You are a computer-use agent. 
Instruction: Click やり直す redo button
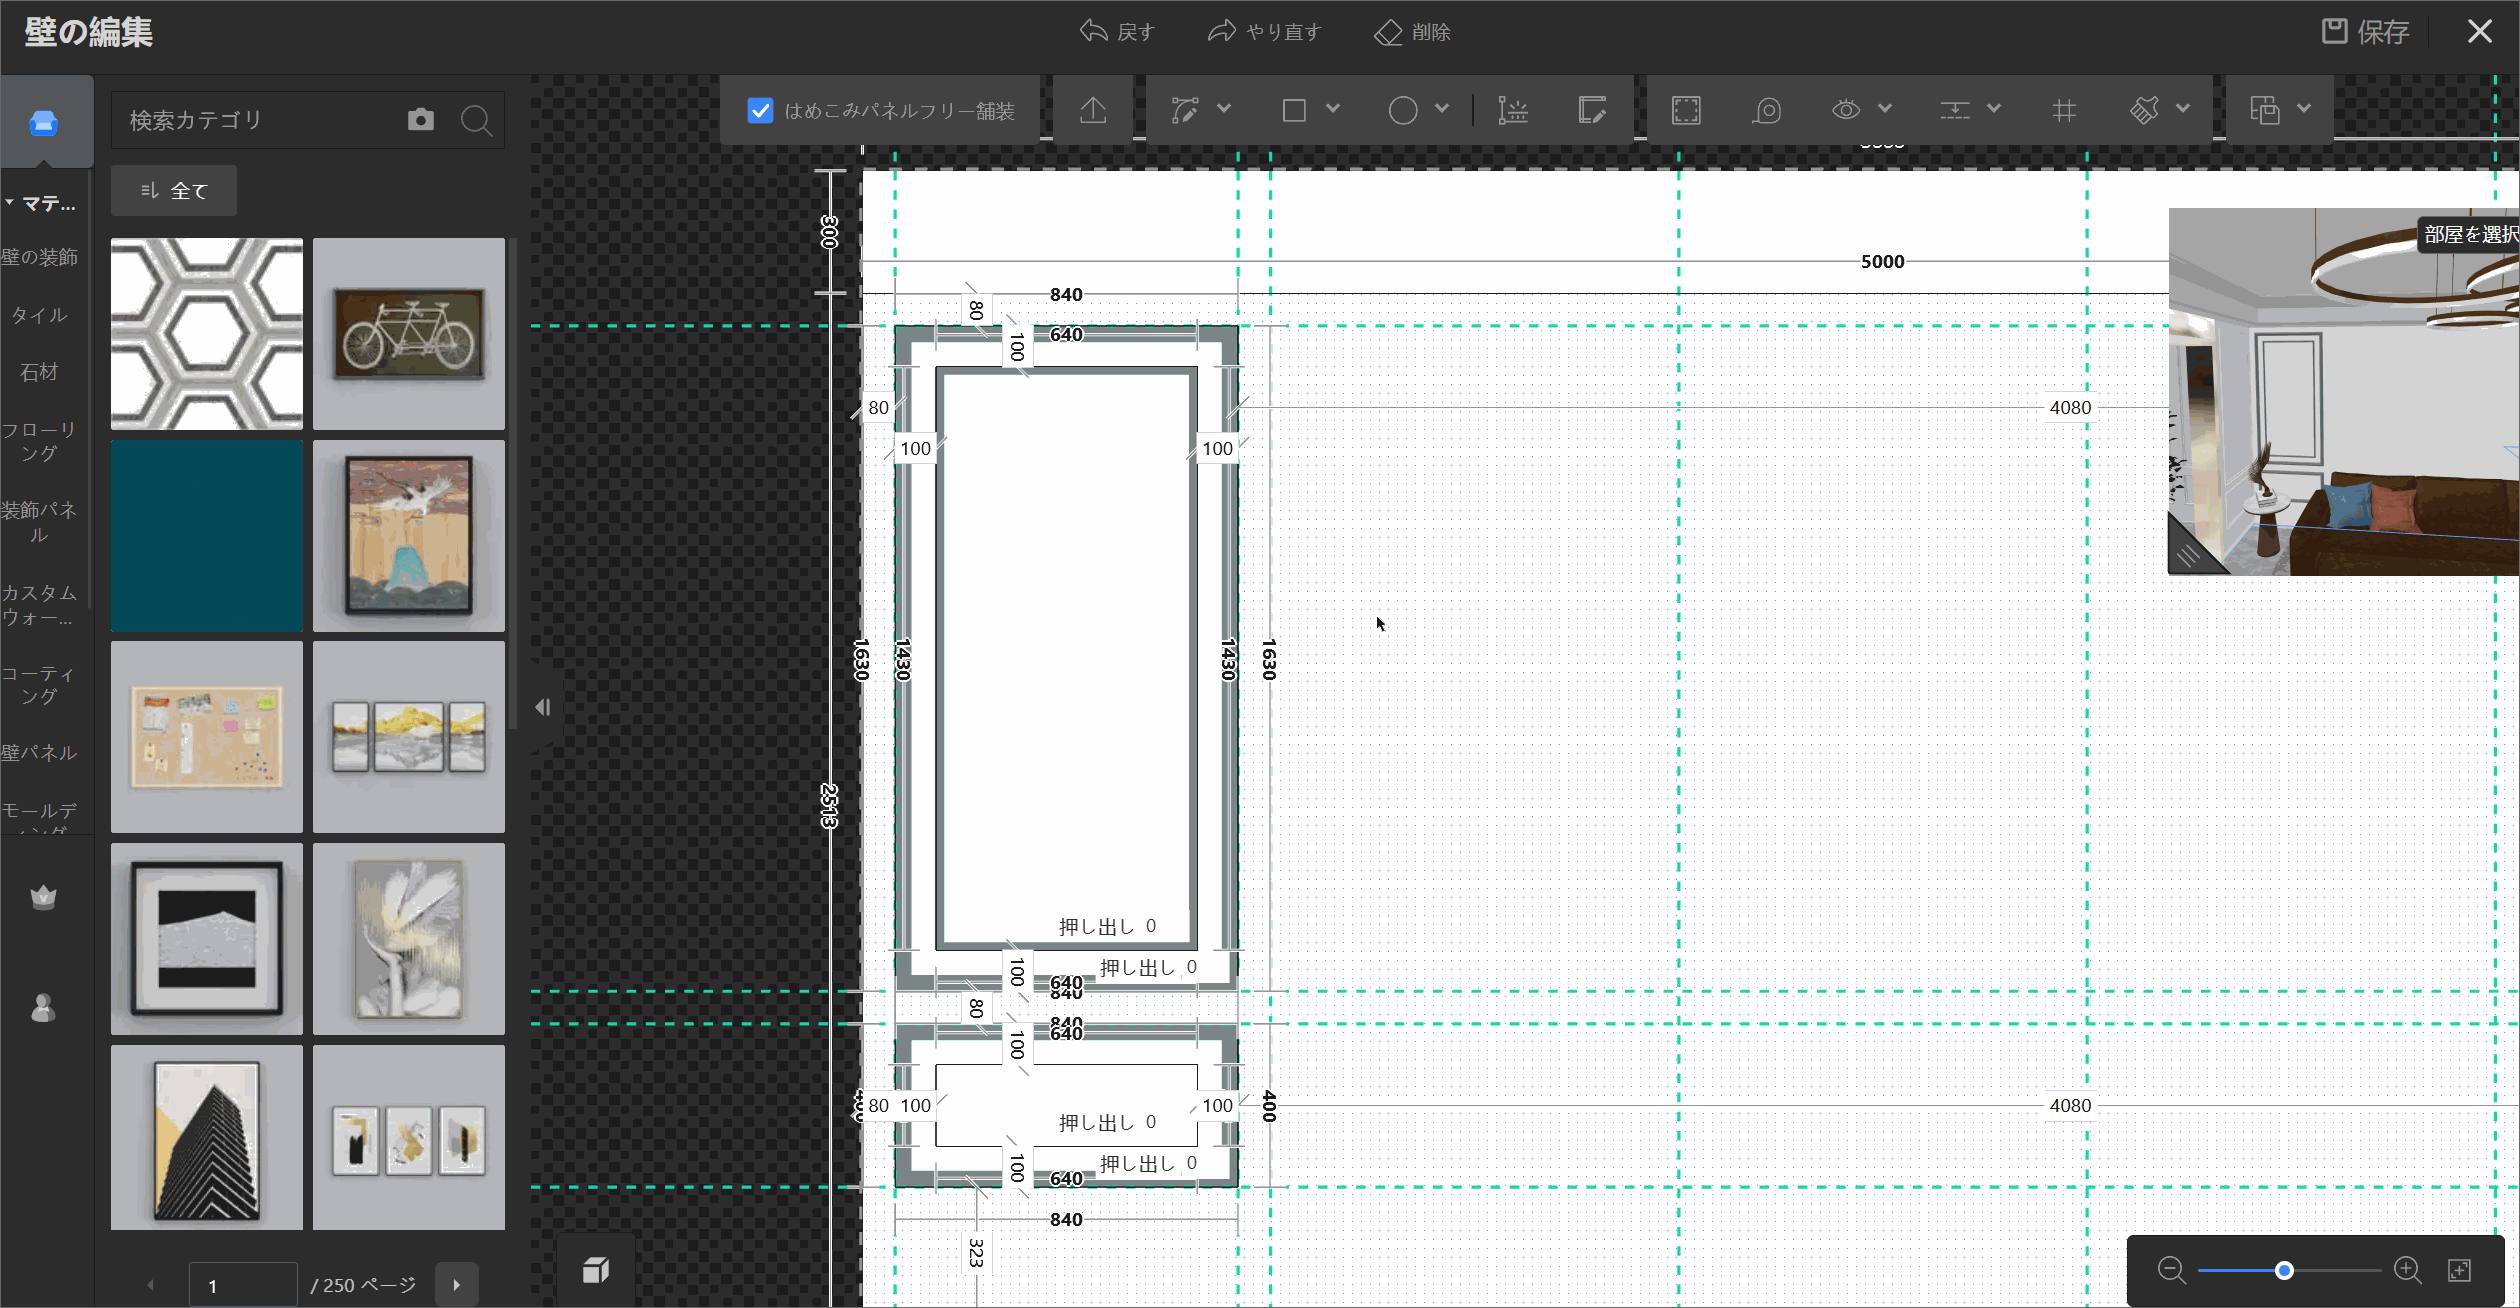1265,32
